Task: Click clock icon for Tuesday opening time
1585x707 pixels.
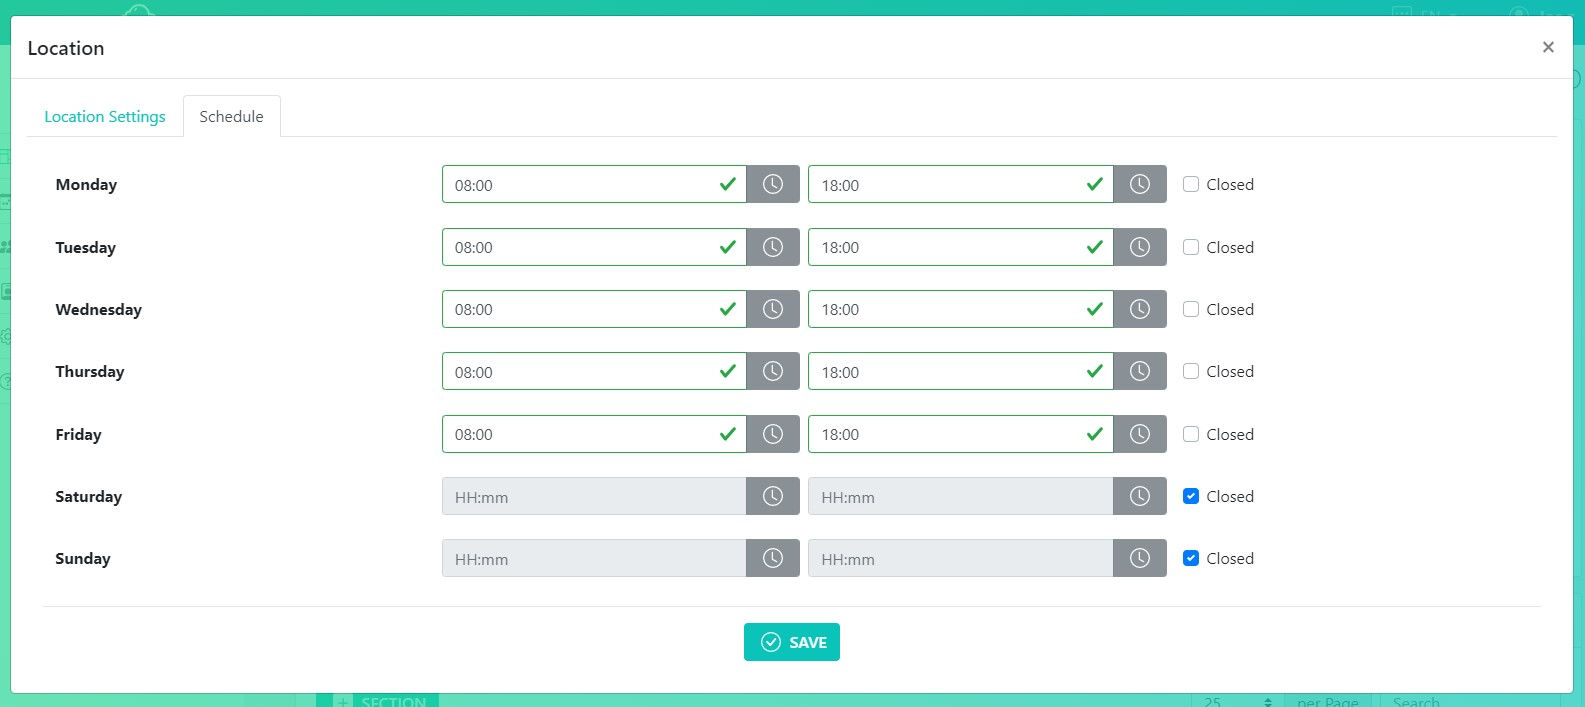Action: point(772,247)
